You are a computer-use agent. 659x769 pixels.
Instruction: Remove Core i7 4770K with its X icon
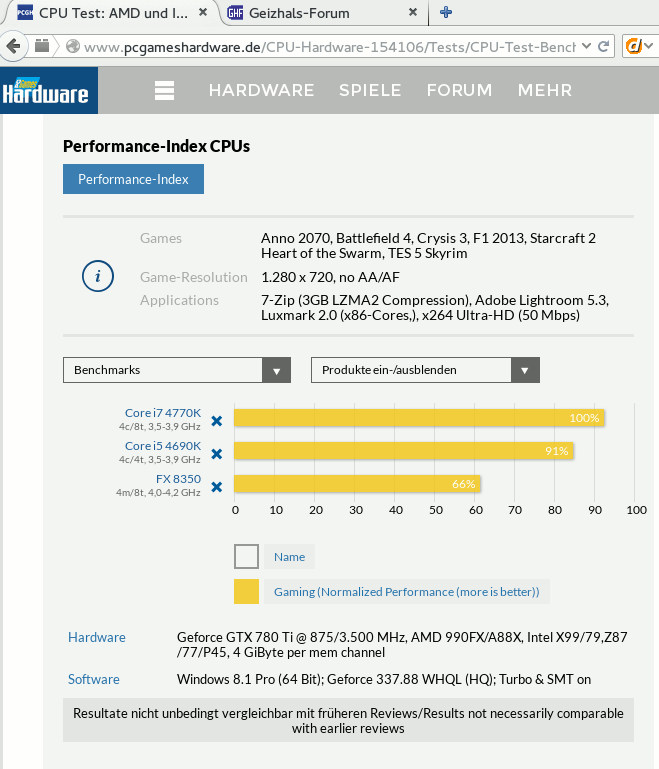tap(216, 420)
